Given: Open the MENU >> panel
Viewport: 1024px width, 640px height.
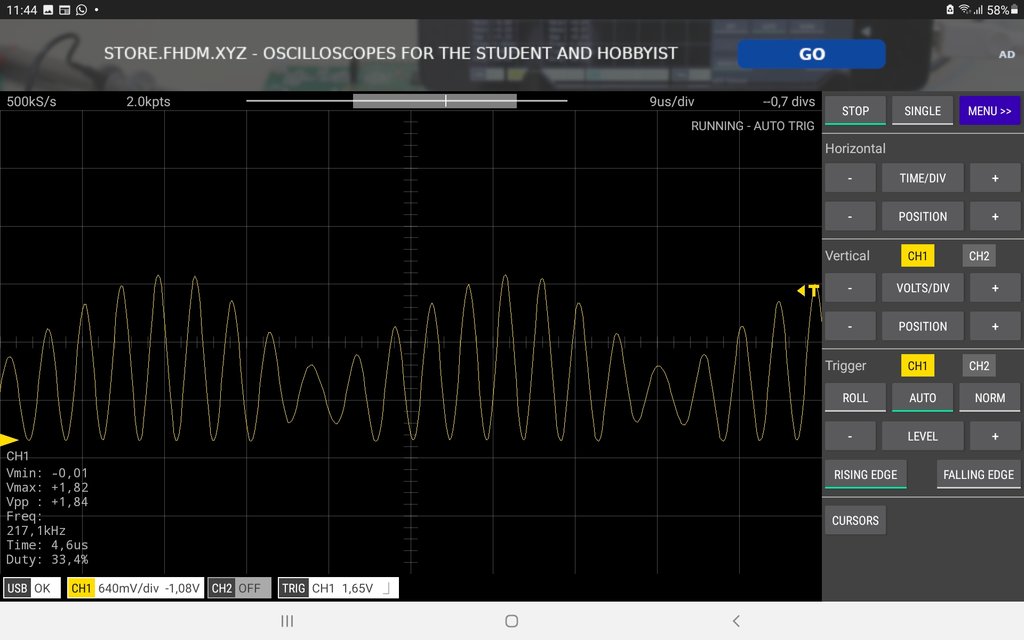Looking at the screenshot, I should click(989, 110).
